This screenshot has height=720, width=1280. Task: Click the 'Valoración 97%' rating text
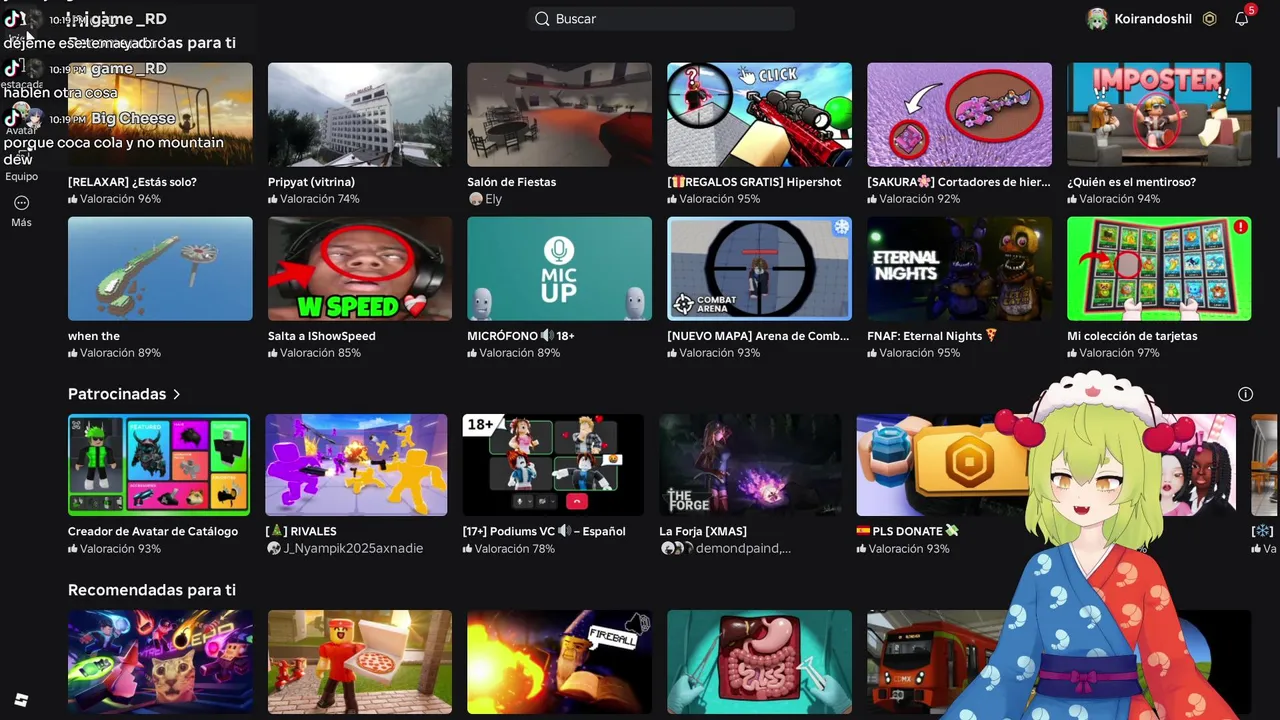1119,353
